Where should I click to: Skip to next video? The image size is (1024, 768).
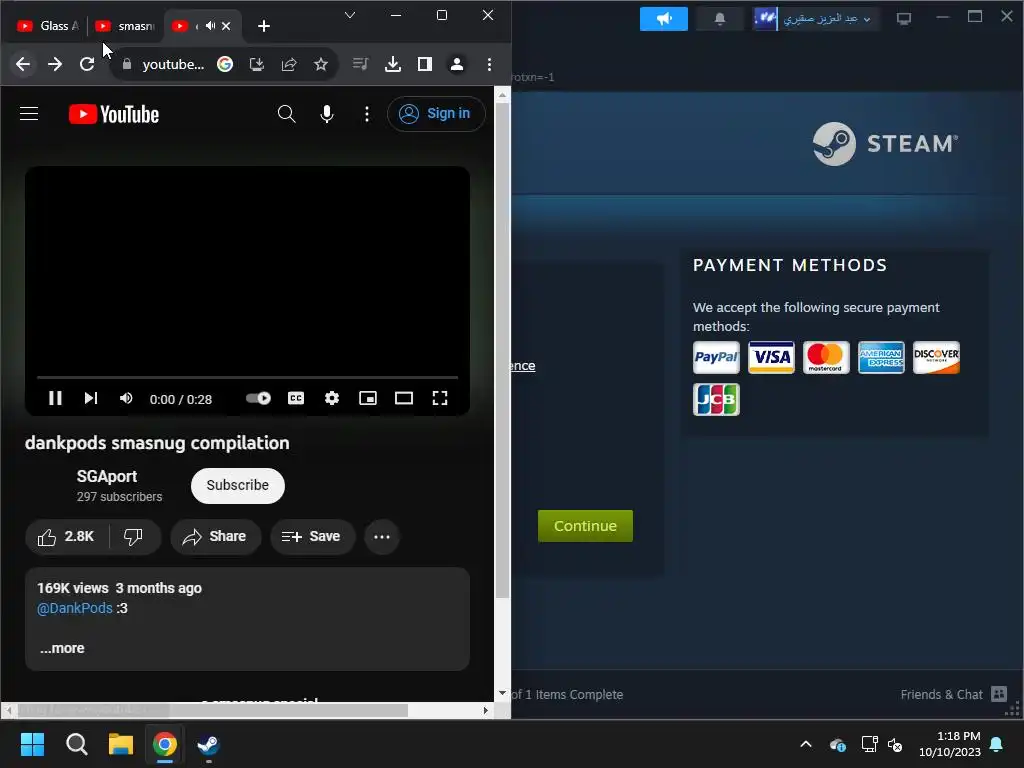point(91,398)
